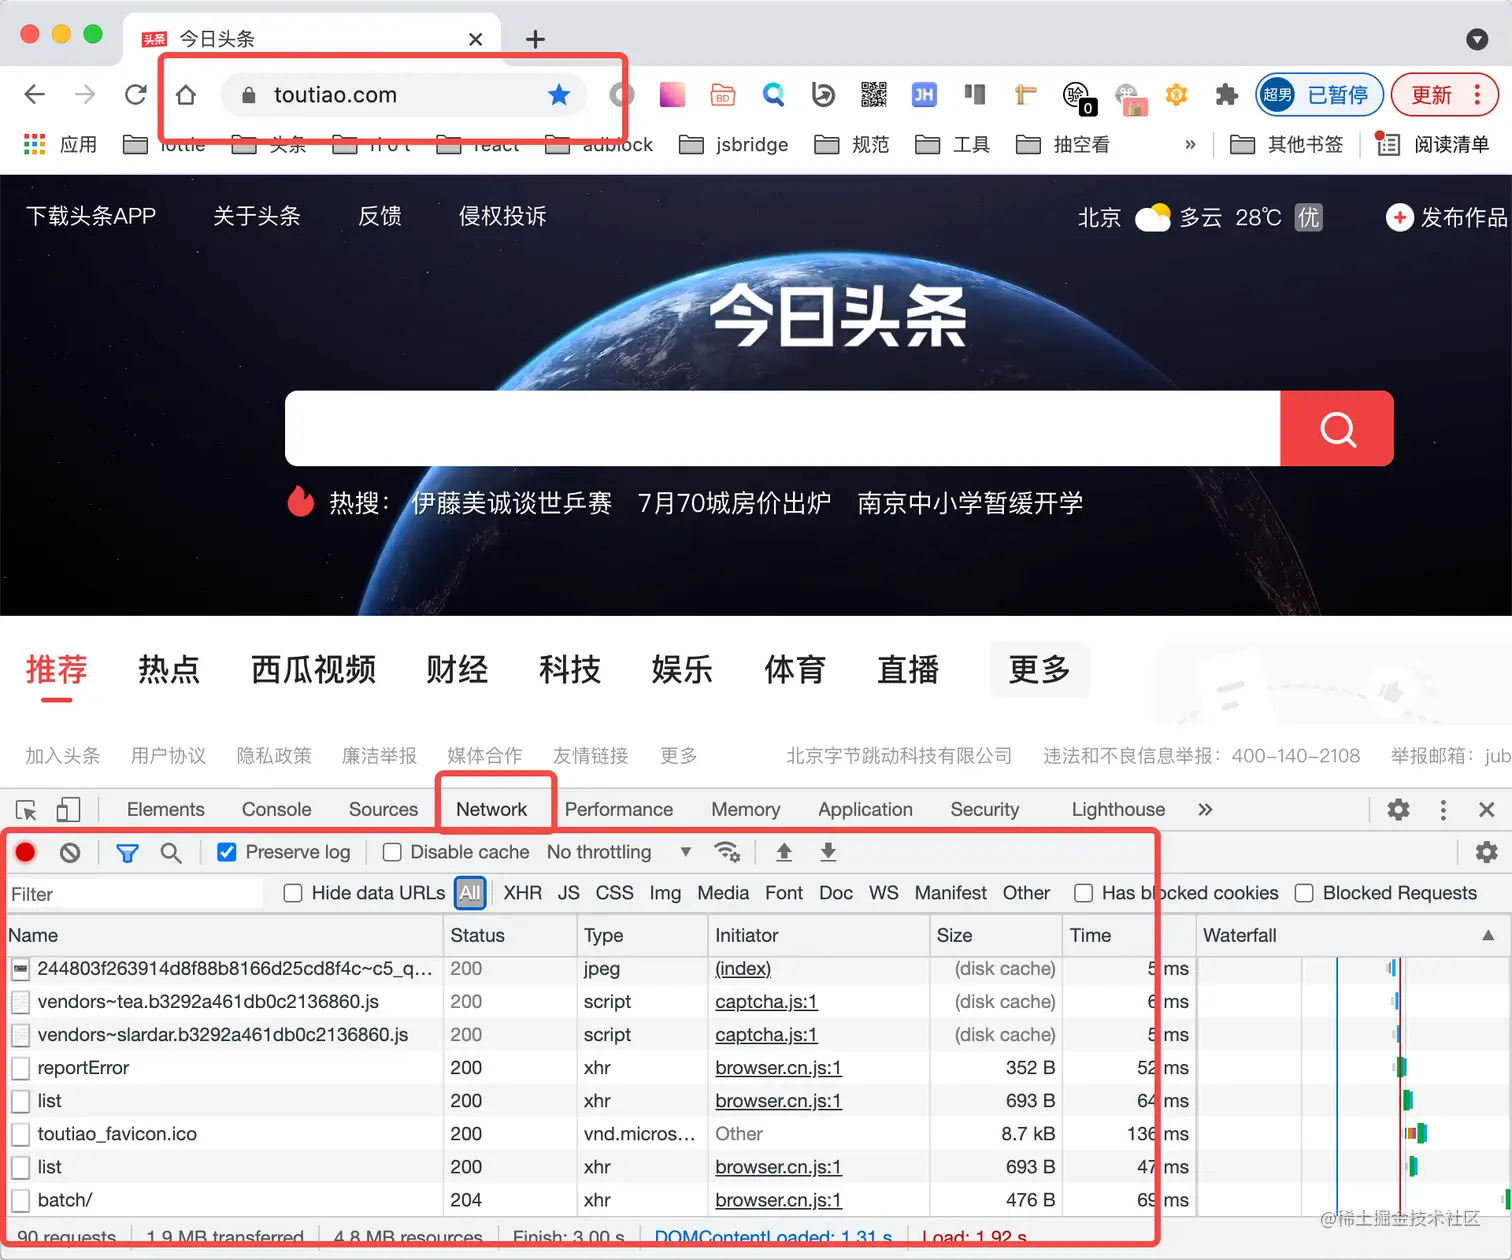Clear the network log

70,852
